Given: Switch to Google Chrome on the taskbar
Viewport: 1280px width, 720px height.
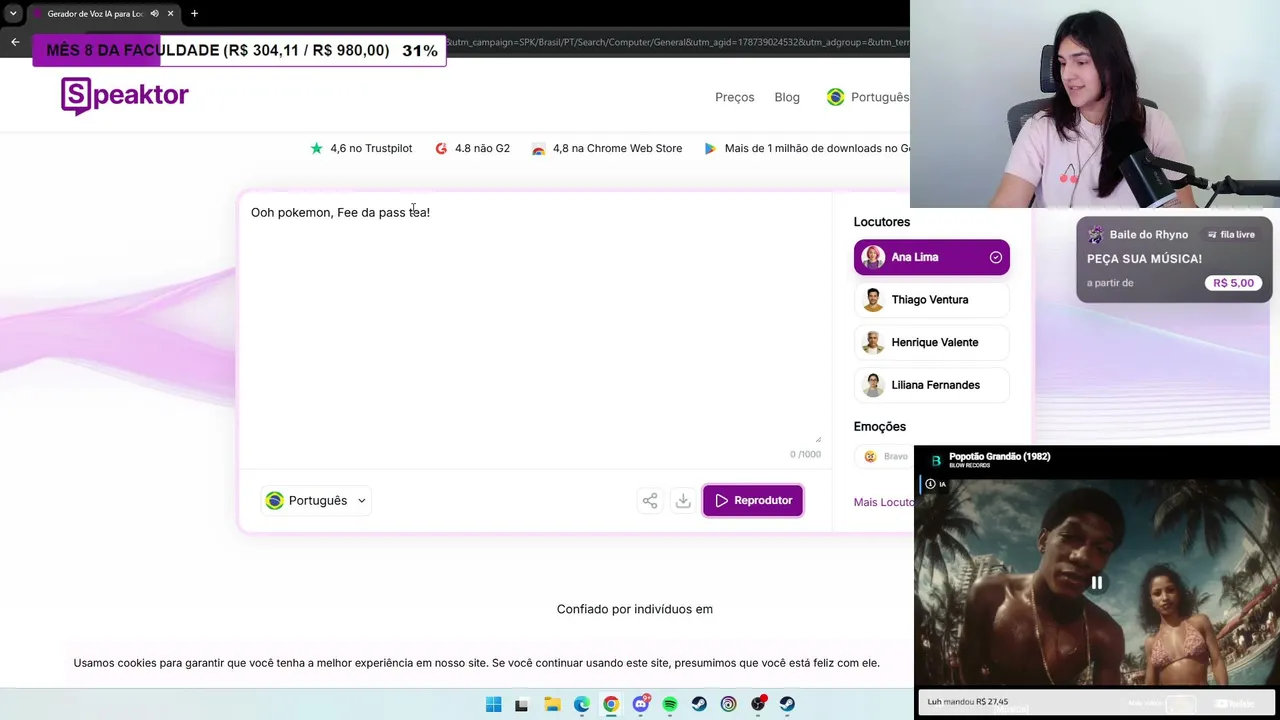Looking at the screenshot, I should point(611,704).
